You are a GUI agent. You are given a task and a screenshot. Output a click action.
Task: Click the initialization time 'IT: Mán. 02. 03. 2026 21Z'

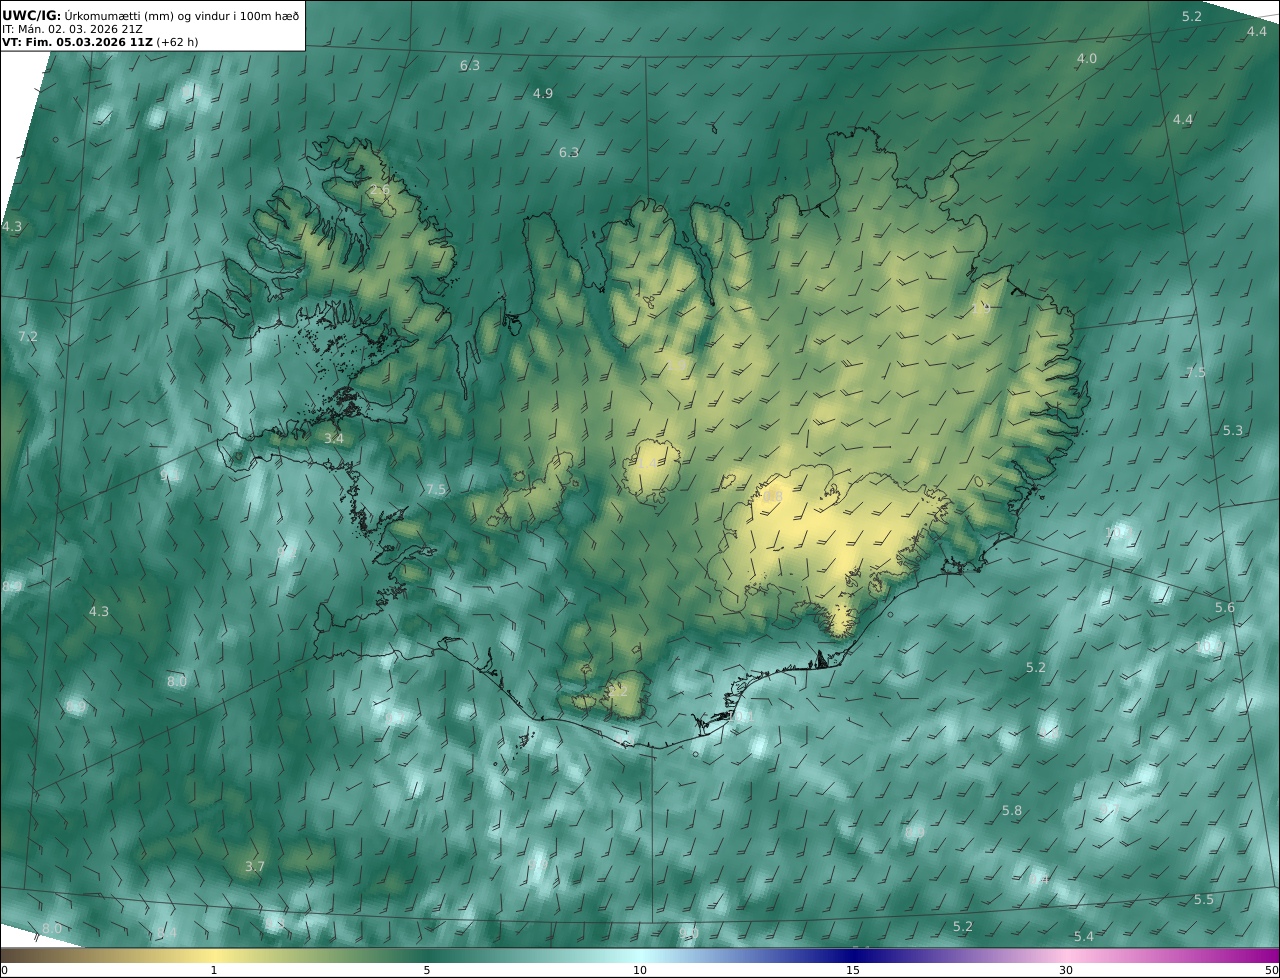[72, 29]
